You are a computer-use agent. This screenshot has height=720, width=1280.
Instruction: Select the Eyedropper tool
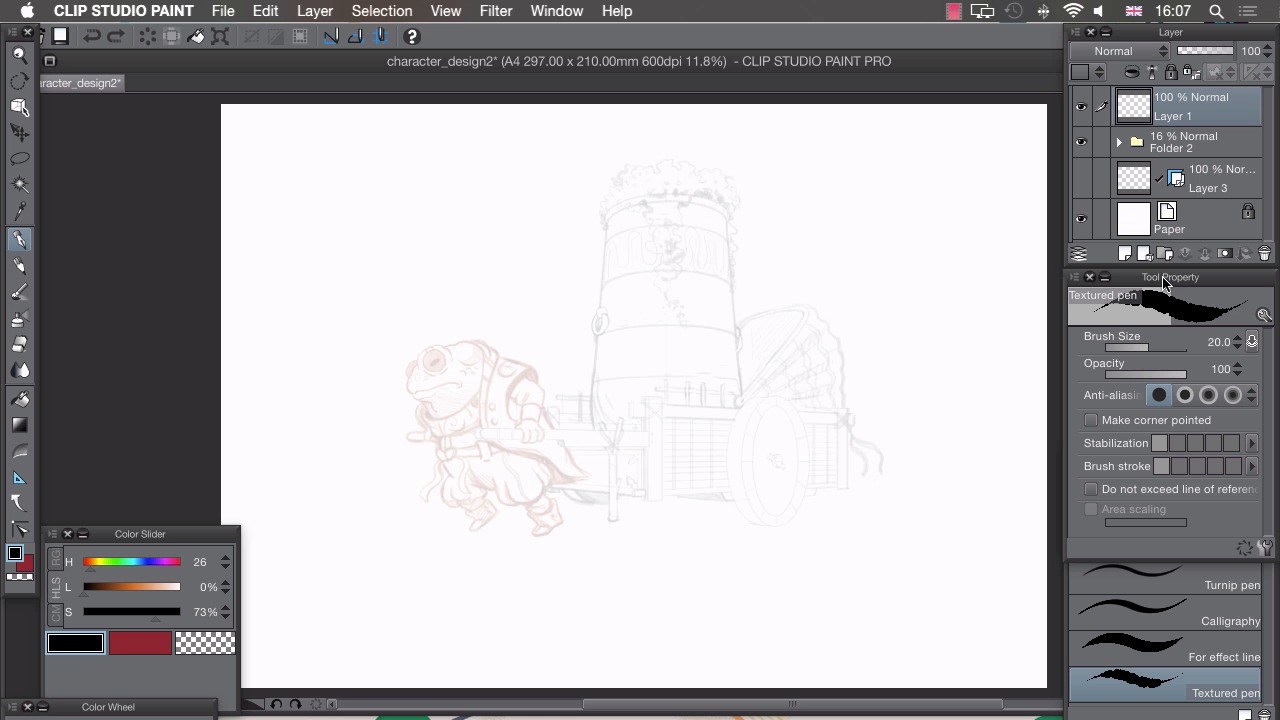pyautogui.click(x=19, y=211)
